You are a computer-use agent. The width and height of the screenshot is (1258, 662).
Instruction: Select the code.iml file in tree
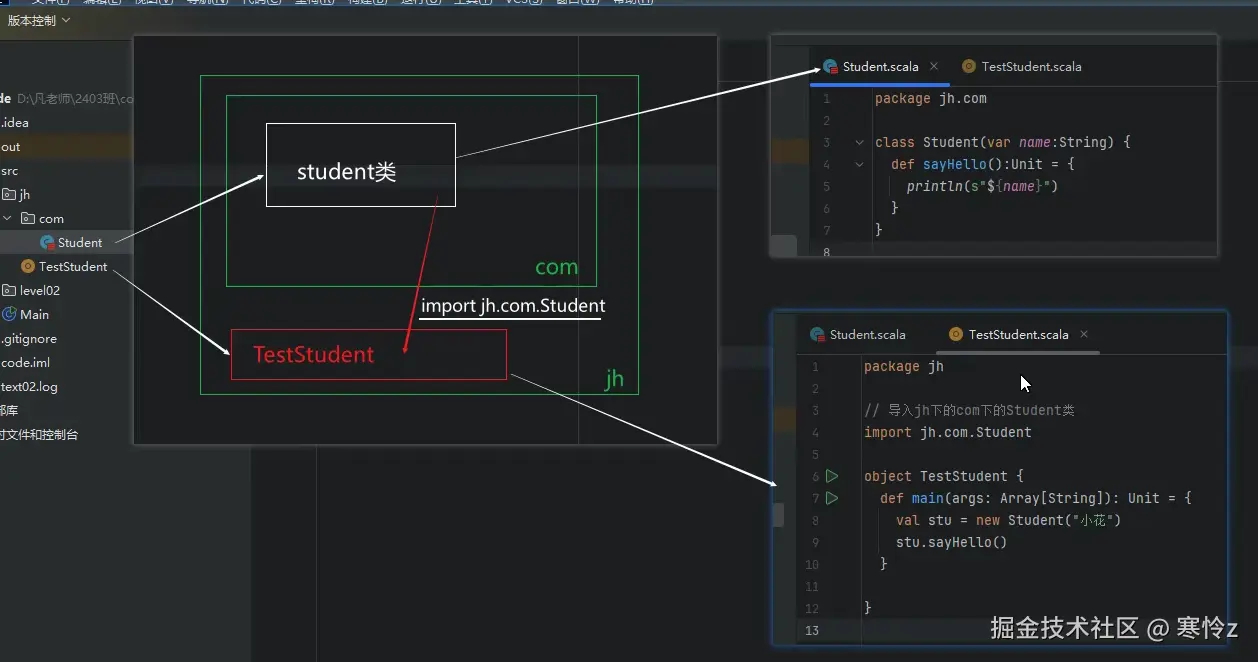click(x=26, y=363)
